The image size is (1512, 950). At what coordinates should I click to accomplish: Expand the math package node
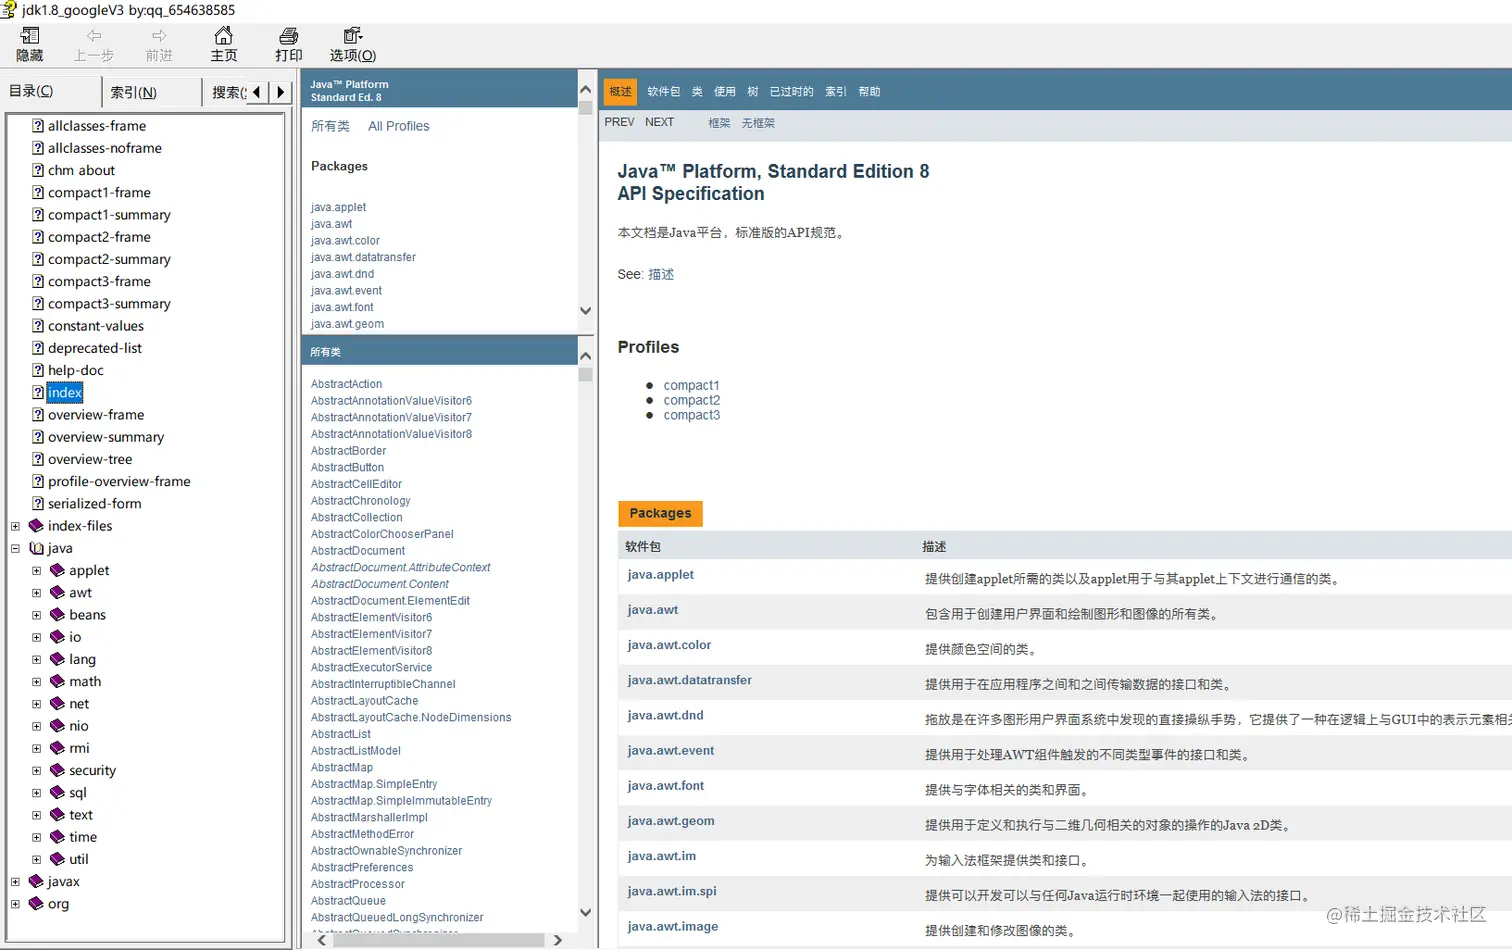37,682
